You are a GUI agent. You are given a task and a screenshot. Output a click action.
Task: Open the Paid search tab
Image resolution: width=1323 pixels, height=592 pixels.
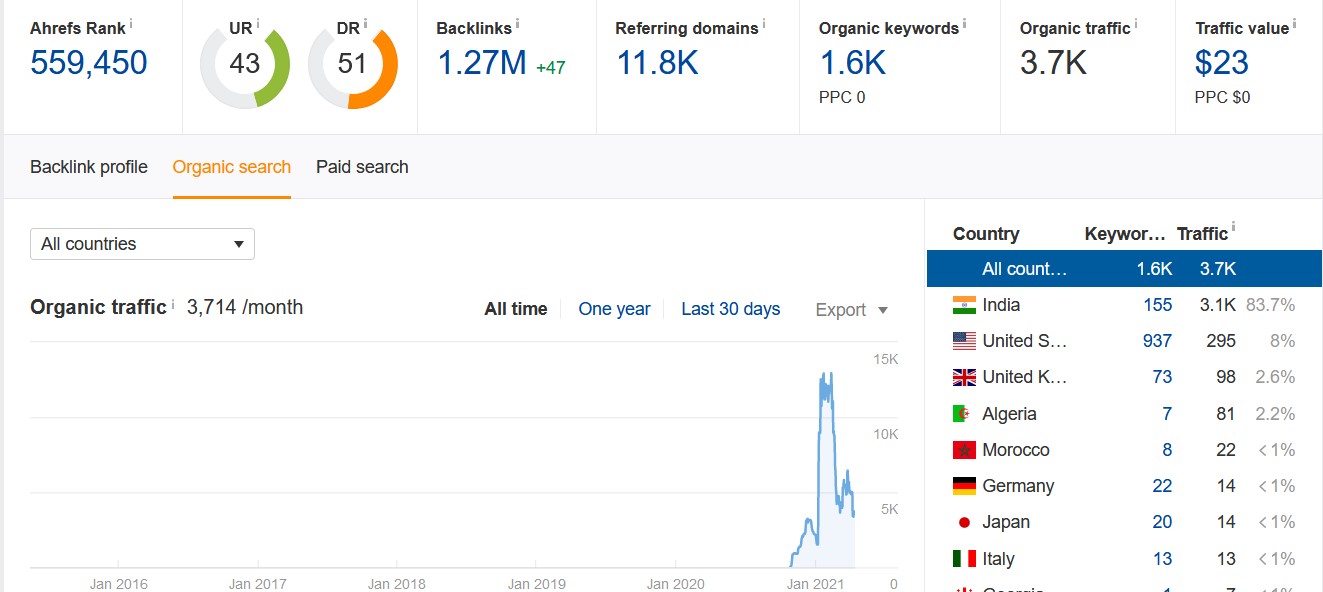[362, 167]
